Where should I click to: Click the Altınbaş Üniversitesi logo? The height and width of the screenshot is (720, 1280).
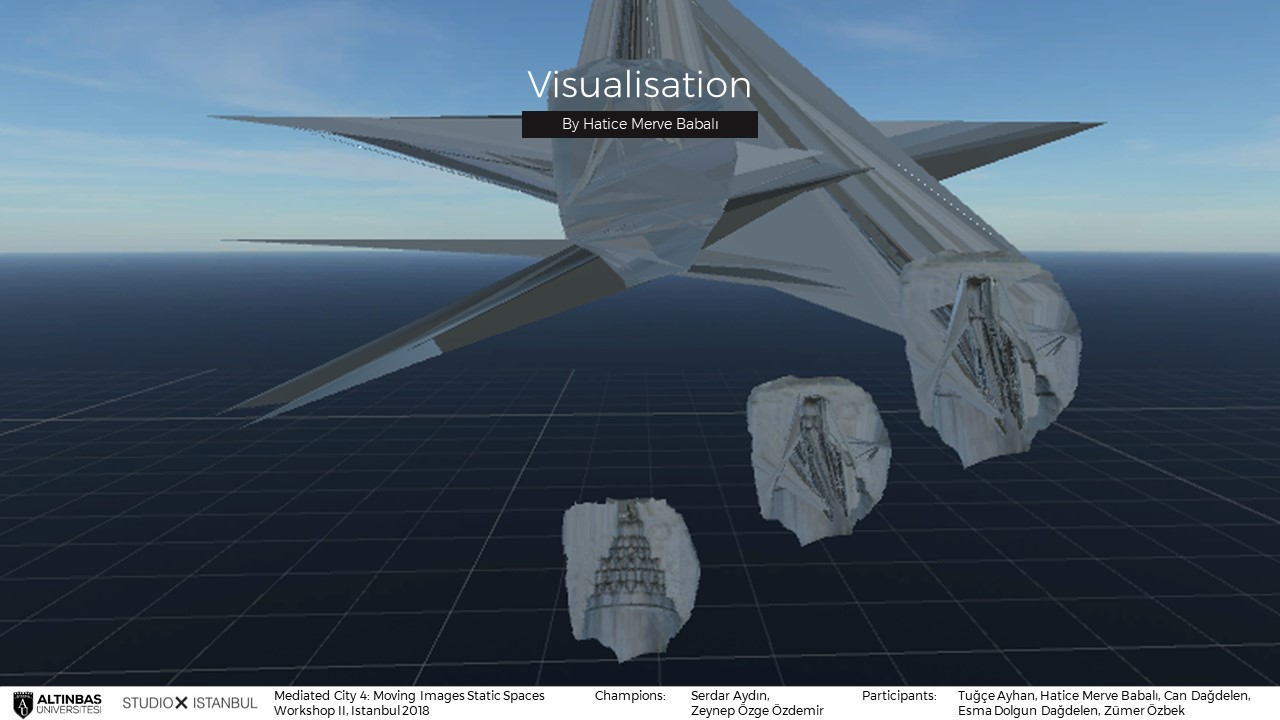pos(57,703)
